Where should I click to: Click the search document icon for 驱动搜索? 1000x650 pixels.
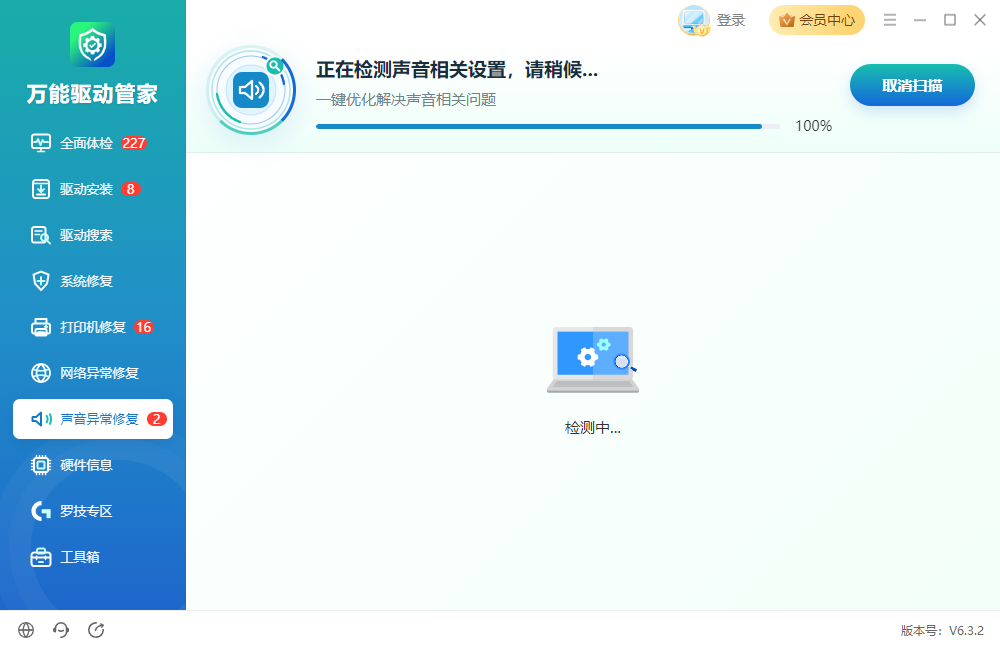(41, 235)
